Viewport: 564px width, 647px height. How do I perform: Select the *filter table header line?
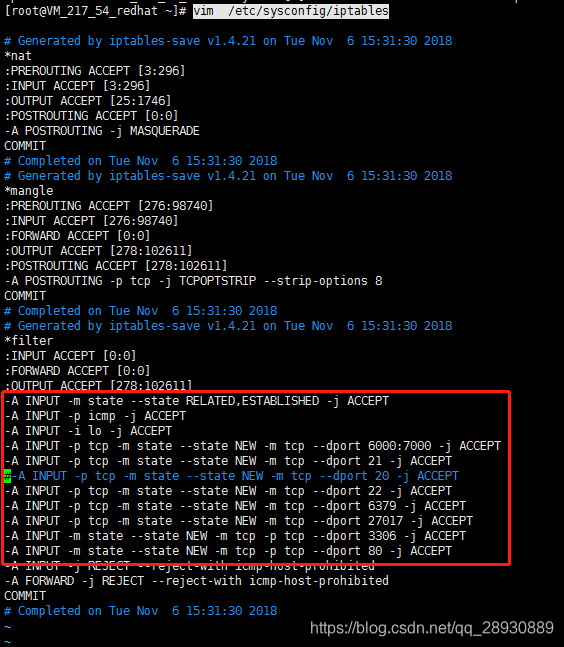[28, 341]
